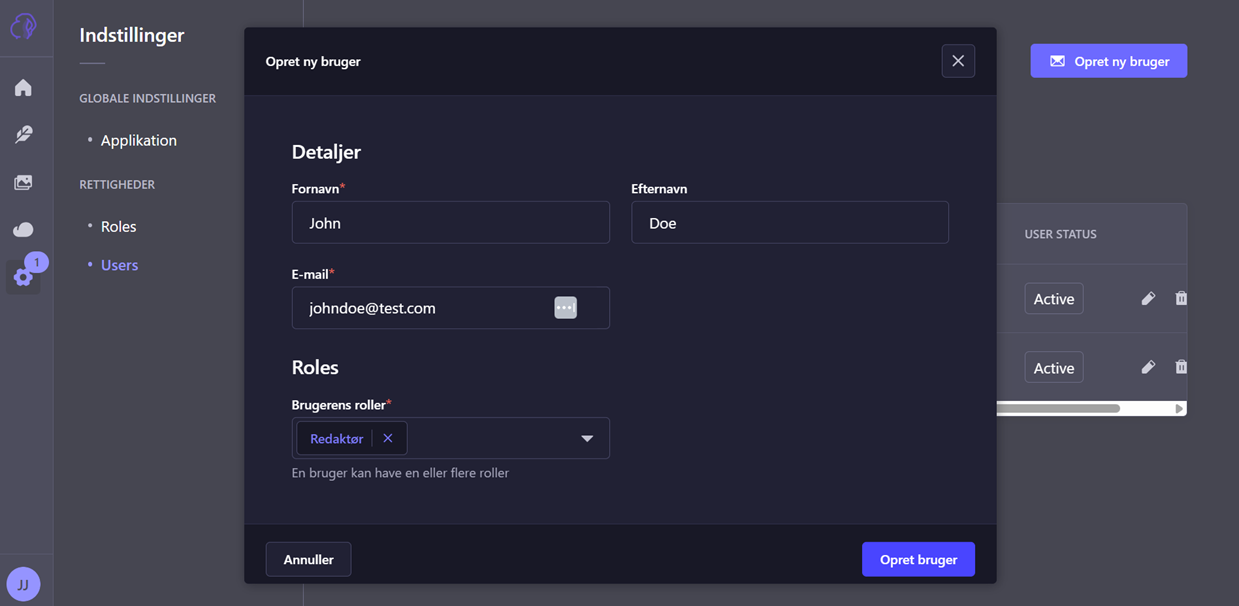Click the password manager icon in E-mail field
Image resolution: width=1239 pixels, height=606 pixels.
click(565, 308)
